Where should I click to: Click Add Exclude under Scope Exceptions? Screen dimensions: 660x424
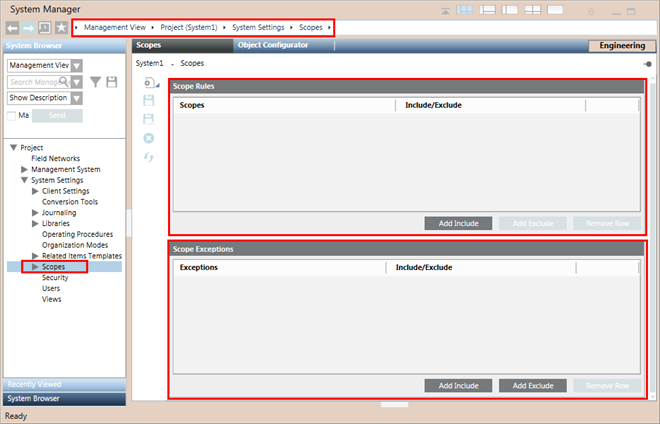click(533, 385)
